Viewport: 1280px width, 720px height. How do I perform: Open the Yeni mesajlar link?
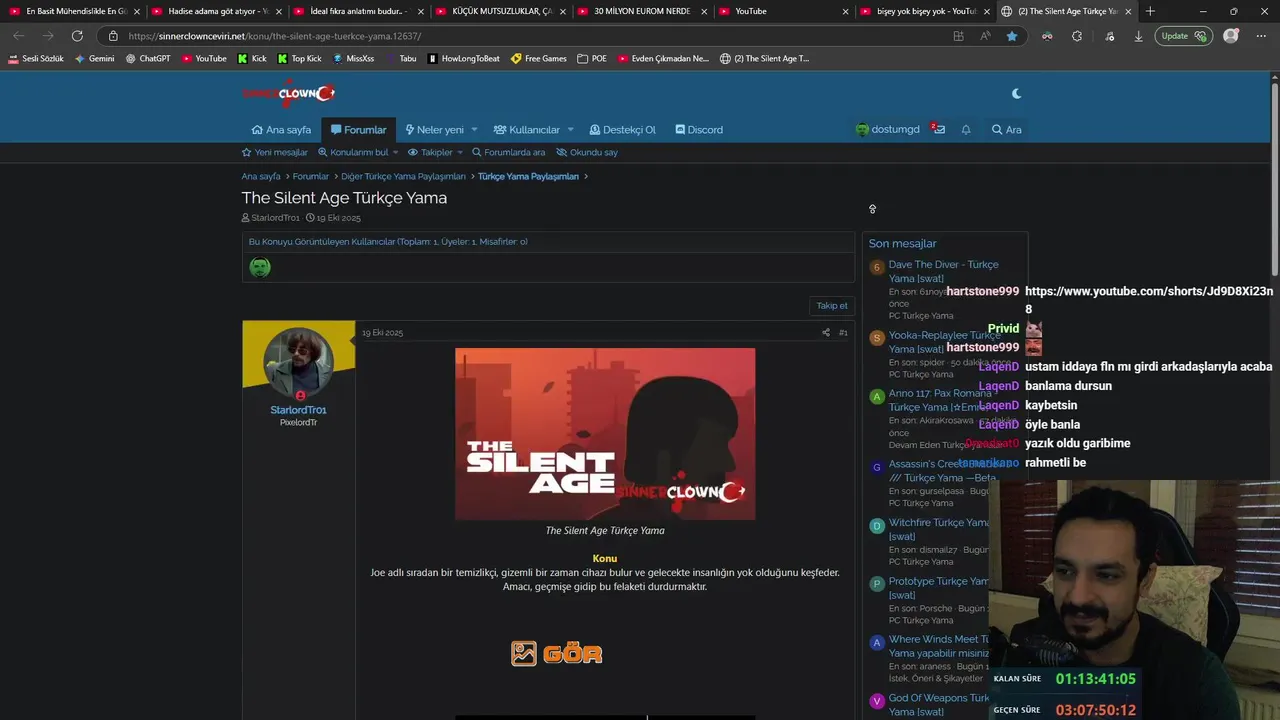(x=275, y=153)
